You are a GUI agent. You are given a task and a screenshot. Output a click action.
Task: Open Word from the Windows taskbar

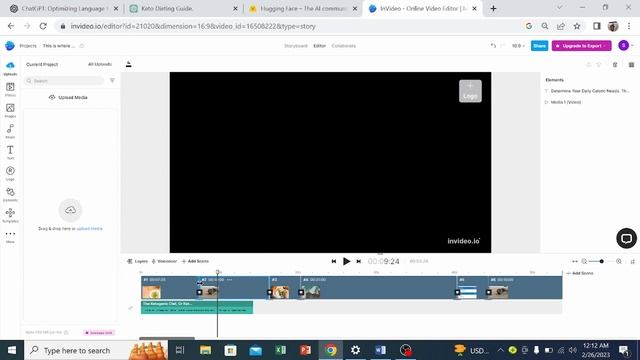[380, 350]
